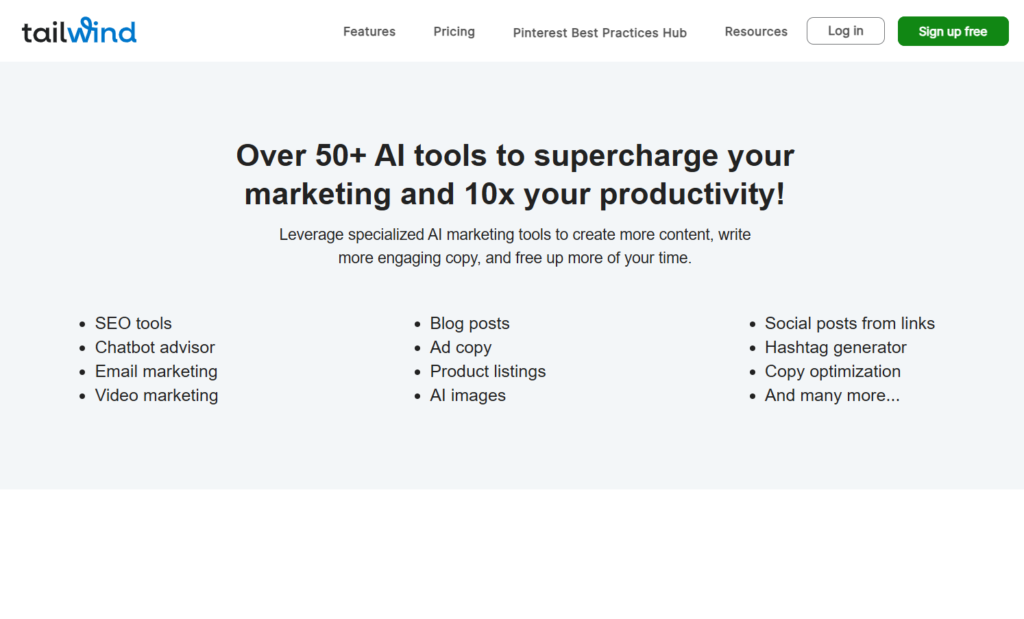Select the SEO tools list item
This screenshot has width=1024, height=619.
click(x=133, y=323)
